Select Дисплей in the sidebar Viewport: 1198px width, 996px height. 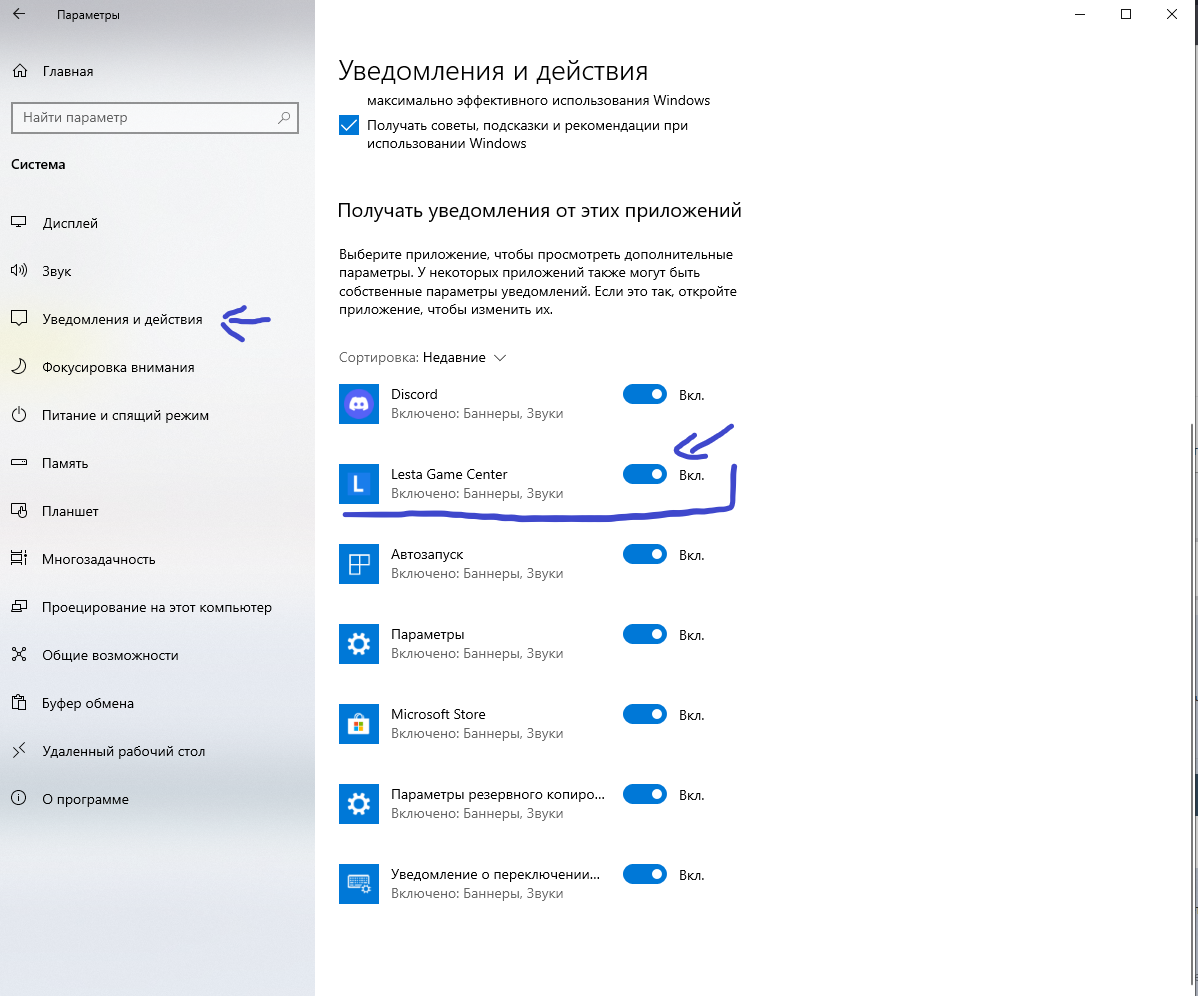pyautogui.click(x=70, y=223)
